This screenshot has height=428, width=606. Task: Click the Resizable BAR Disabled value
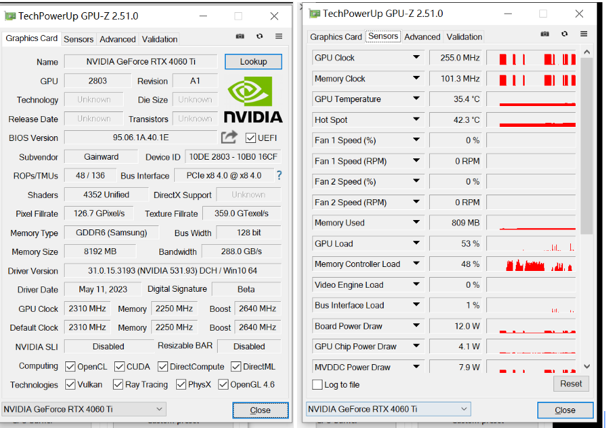tap(249, 346)
